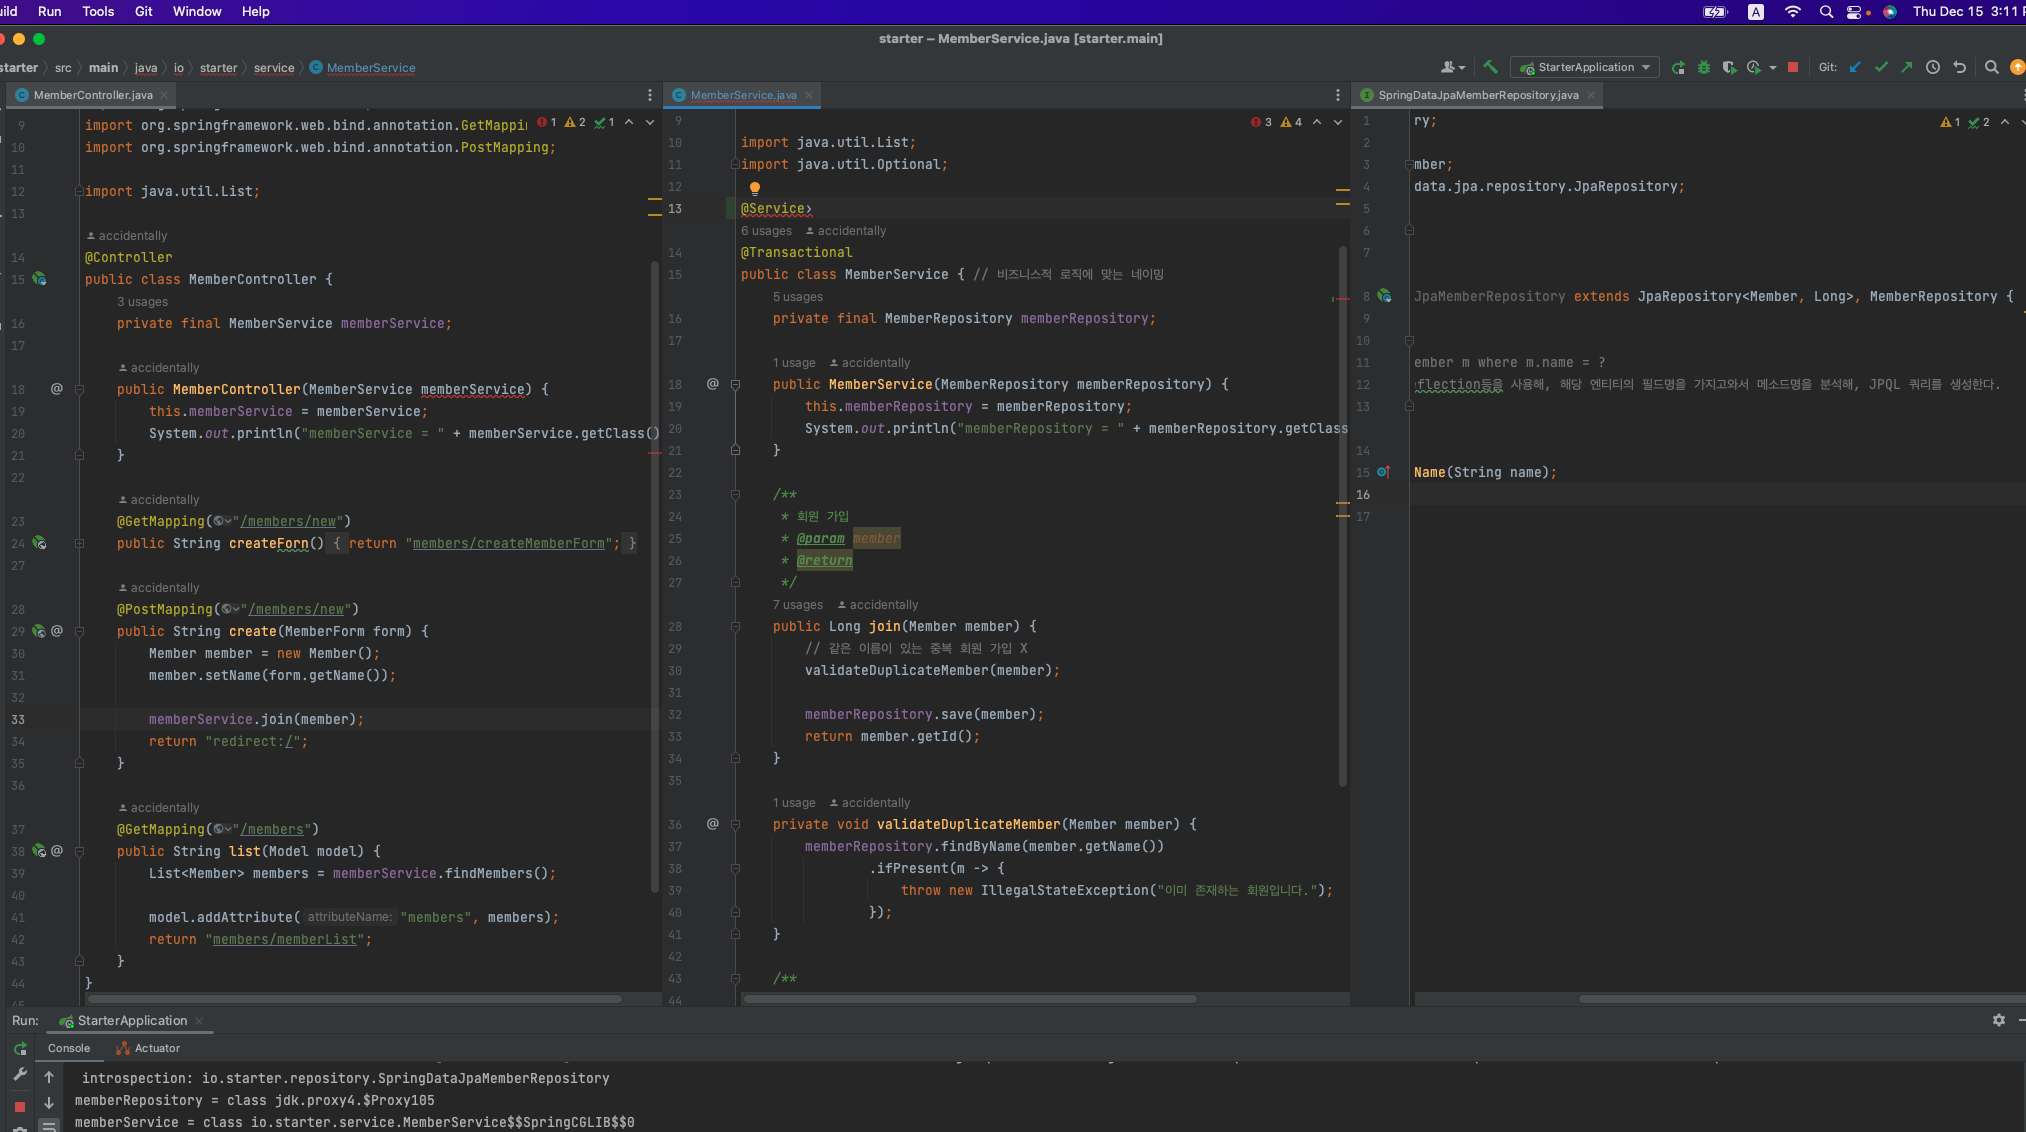Collapse the MemberController constructor fold marker
Image resolution: width=2026 pixels, height=1132 pixels.
pos(79,389)
